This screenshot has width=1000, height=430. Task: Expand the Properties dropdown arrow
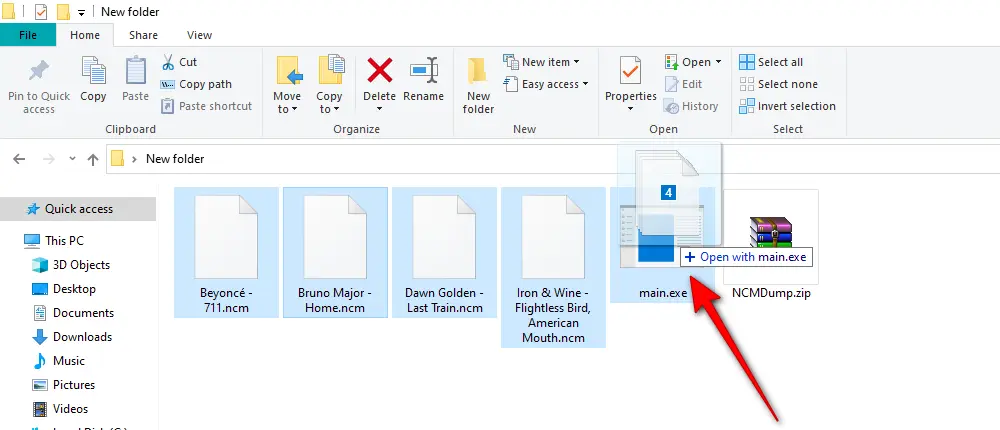[x=630, y=109]
